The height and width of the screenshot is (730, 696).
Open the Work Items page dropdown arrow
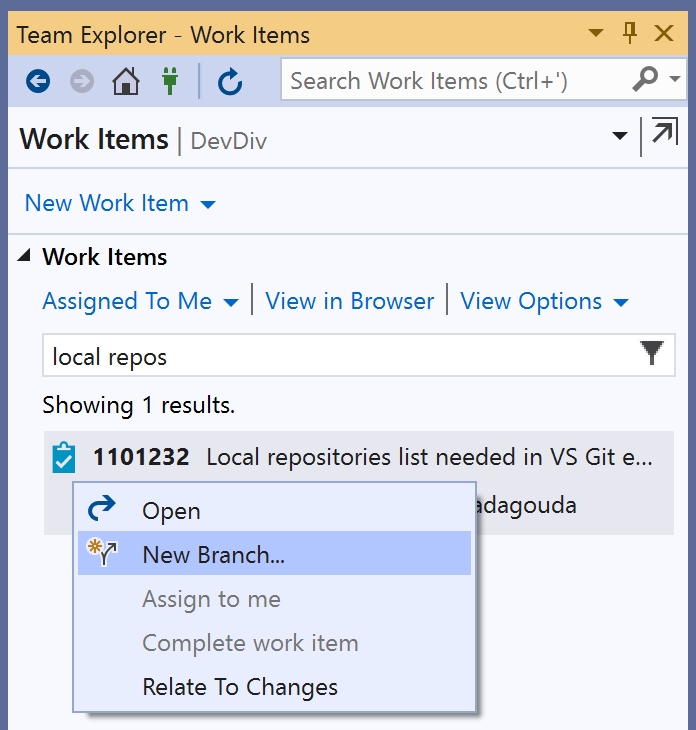620,136
